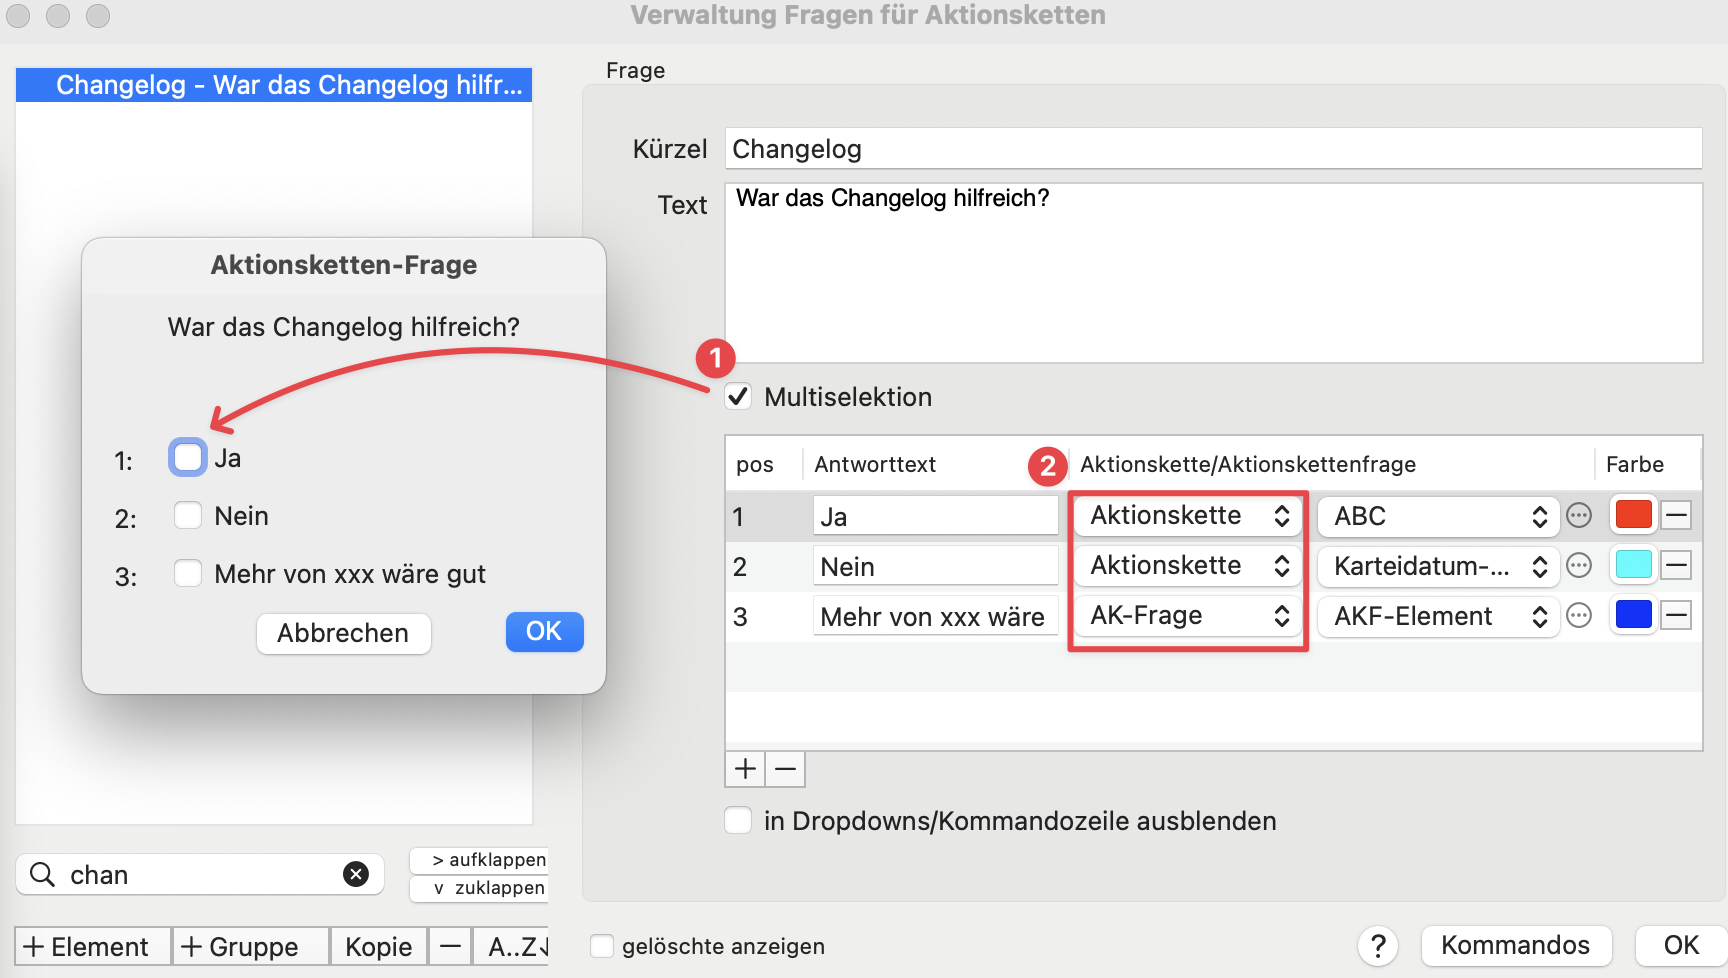Screen dimensions: 1728x978
Task: Edit the Nein answer text field
Action: (x=935, y=566)
